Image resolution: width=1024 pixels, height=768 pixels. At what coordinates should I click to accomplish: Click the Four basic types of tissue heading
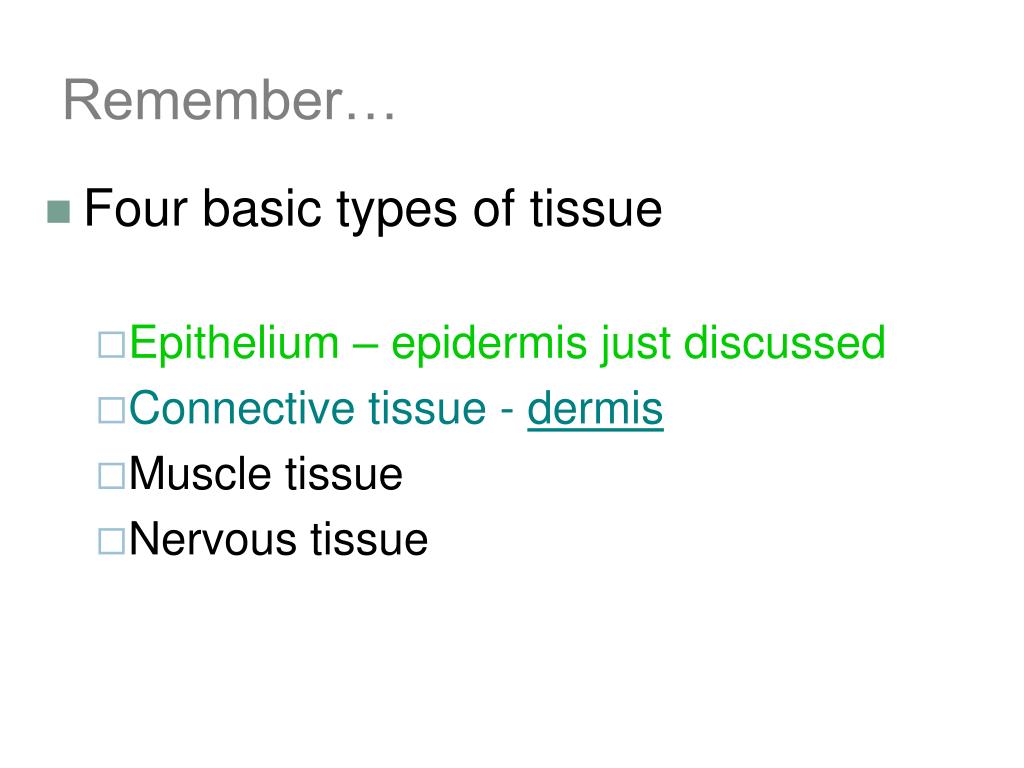coord(373,210)
